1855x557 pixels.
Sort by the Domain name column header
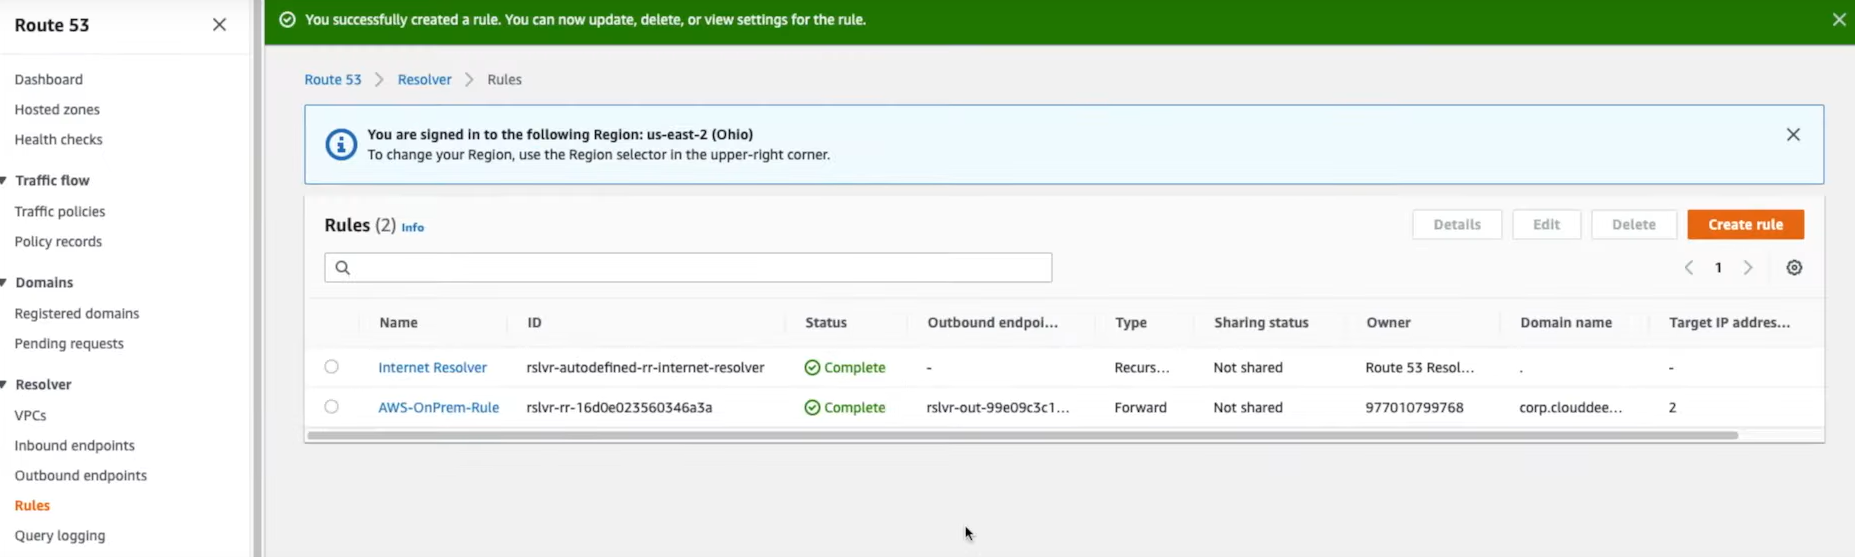pos(1566,322)
